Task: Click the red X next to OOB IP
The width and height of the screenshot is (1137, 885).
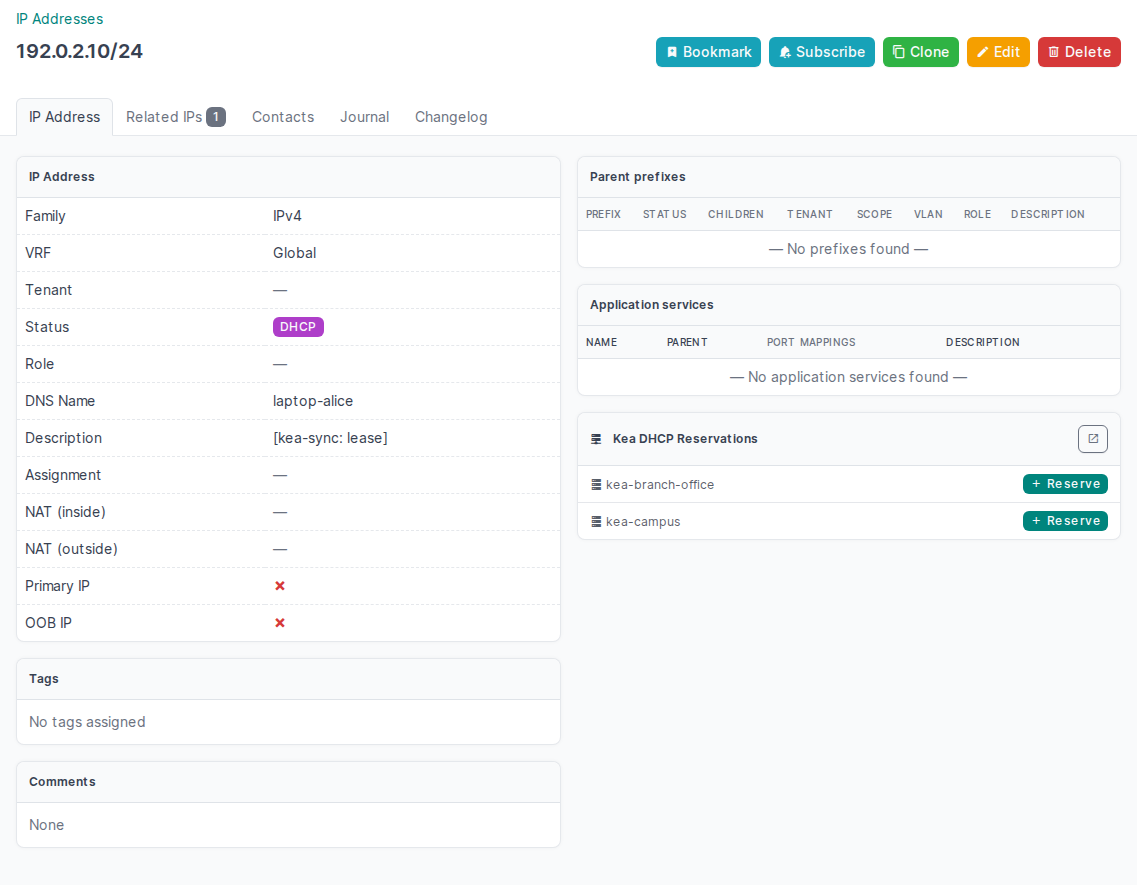Action: 280,623
